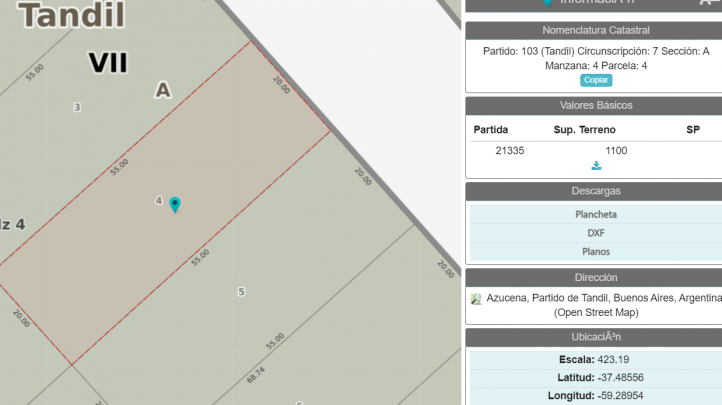Screen dimensions: 722x405
Task: Open the Plancheta download
Action: 596,214
